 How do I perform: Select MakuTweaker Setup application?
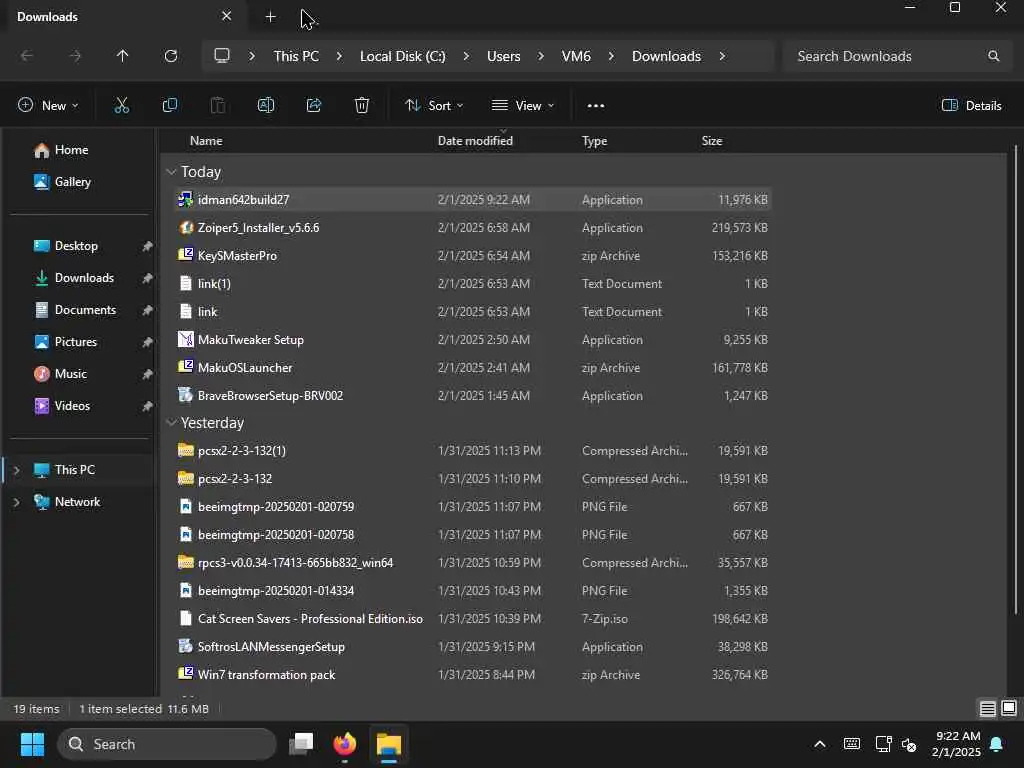[473, 340]
